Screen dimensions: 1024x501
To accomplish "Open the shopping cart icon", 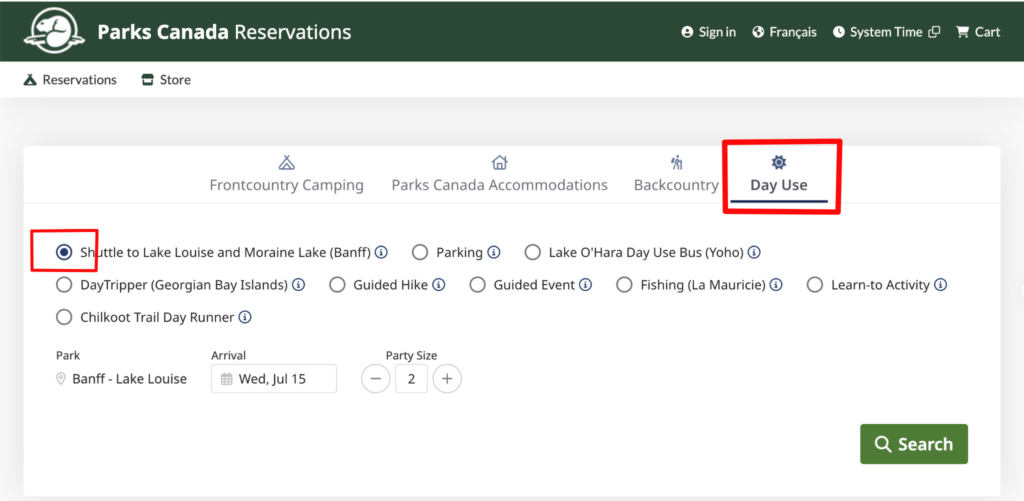I will coord(962,32).
